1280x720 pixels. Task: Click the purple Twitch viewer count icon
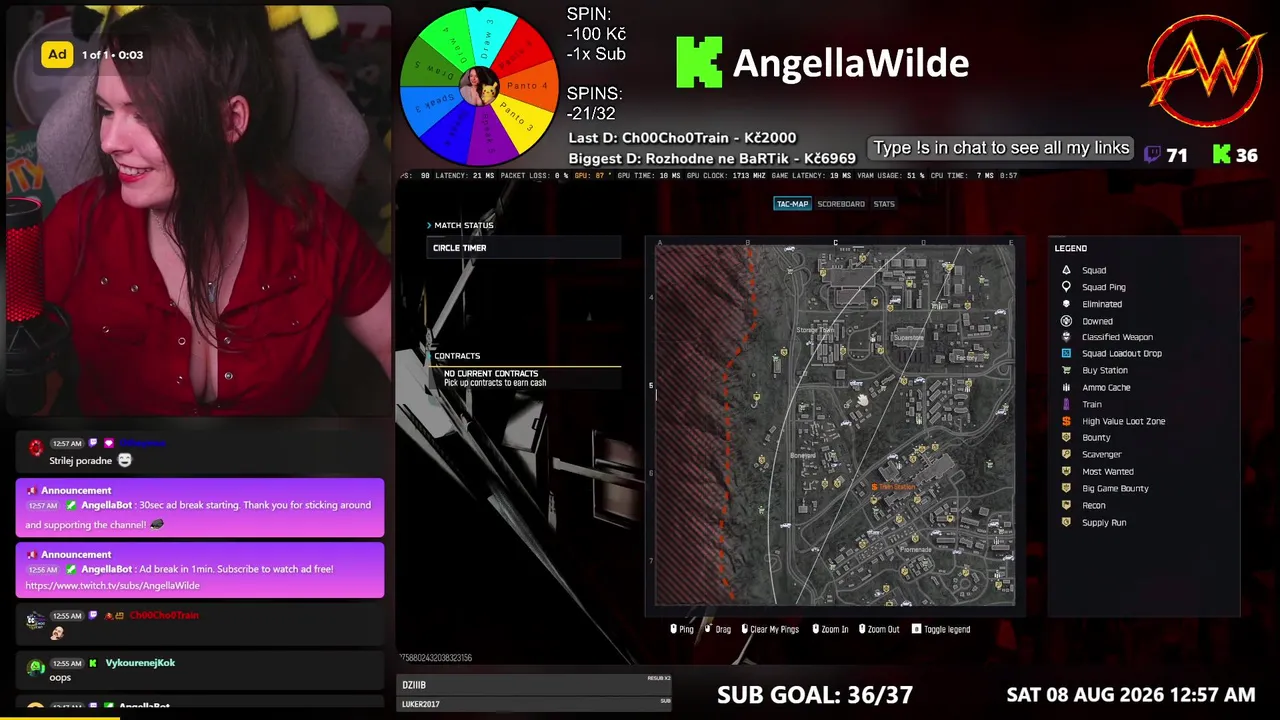point(1152,155)
